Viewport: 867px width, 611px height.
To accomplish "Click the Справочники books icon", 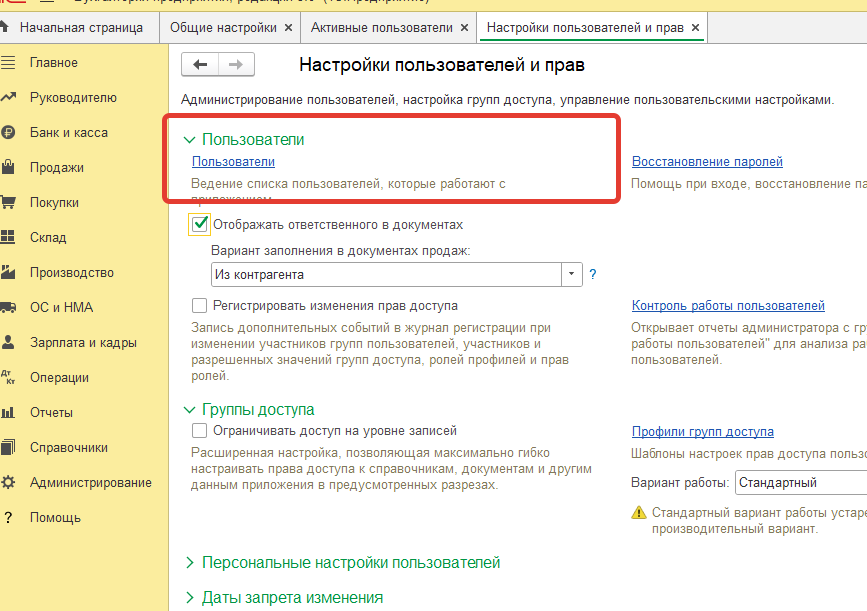I will point(8,447).
